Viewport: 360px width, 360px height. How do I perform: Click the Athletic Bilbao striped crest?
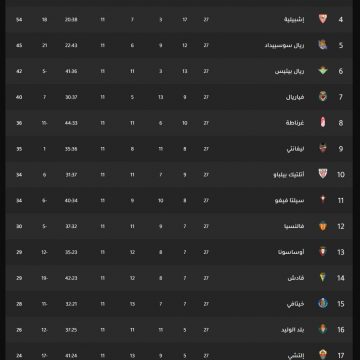[323, 174]
